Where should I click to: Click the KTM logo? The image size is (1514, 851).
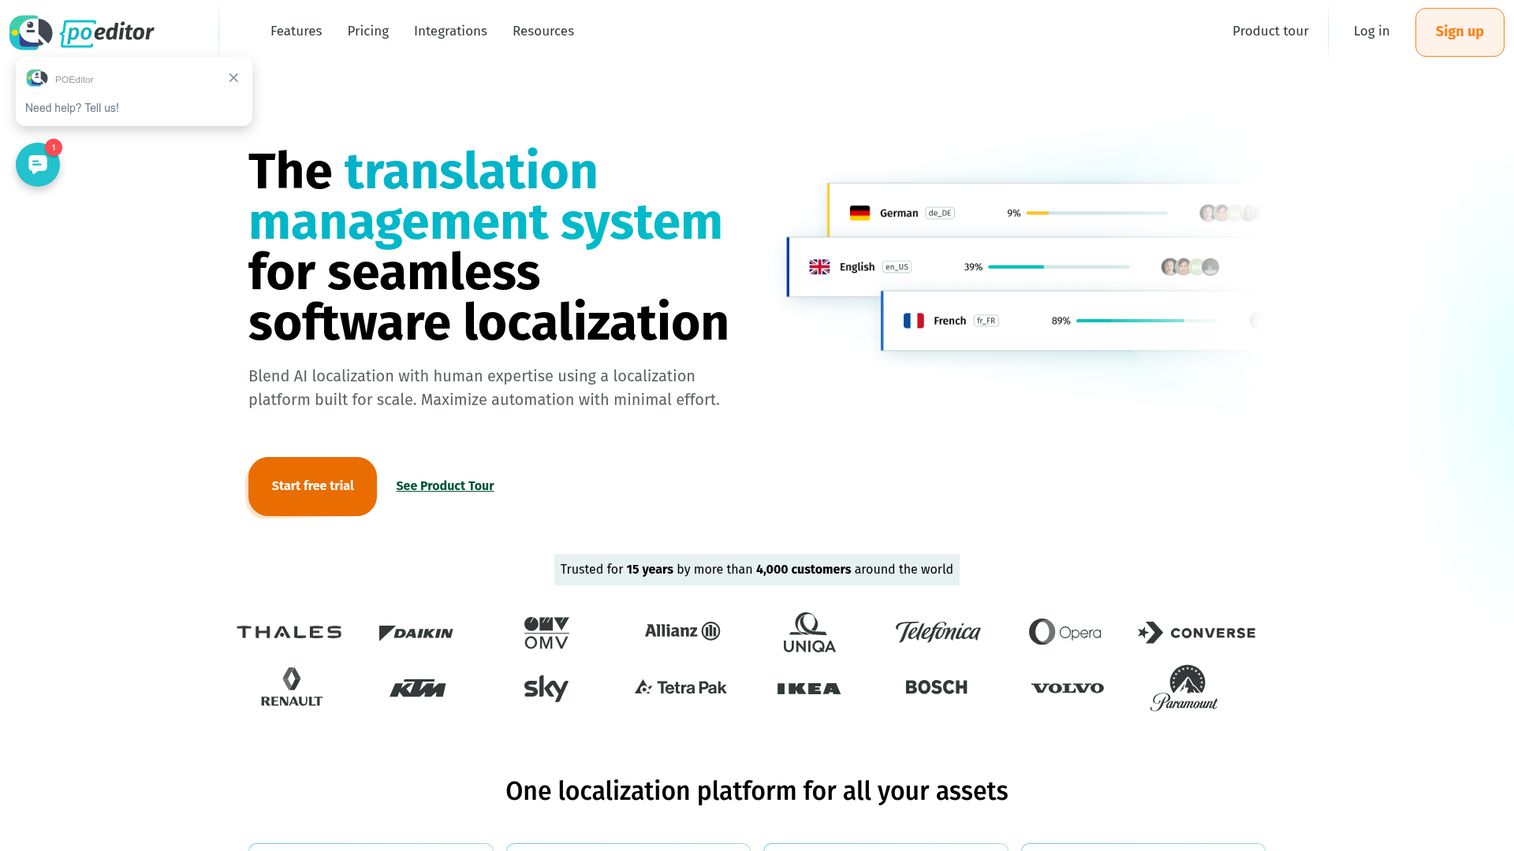(417, 688)
